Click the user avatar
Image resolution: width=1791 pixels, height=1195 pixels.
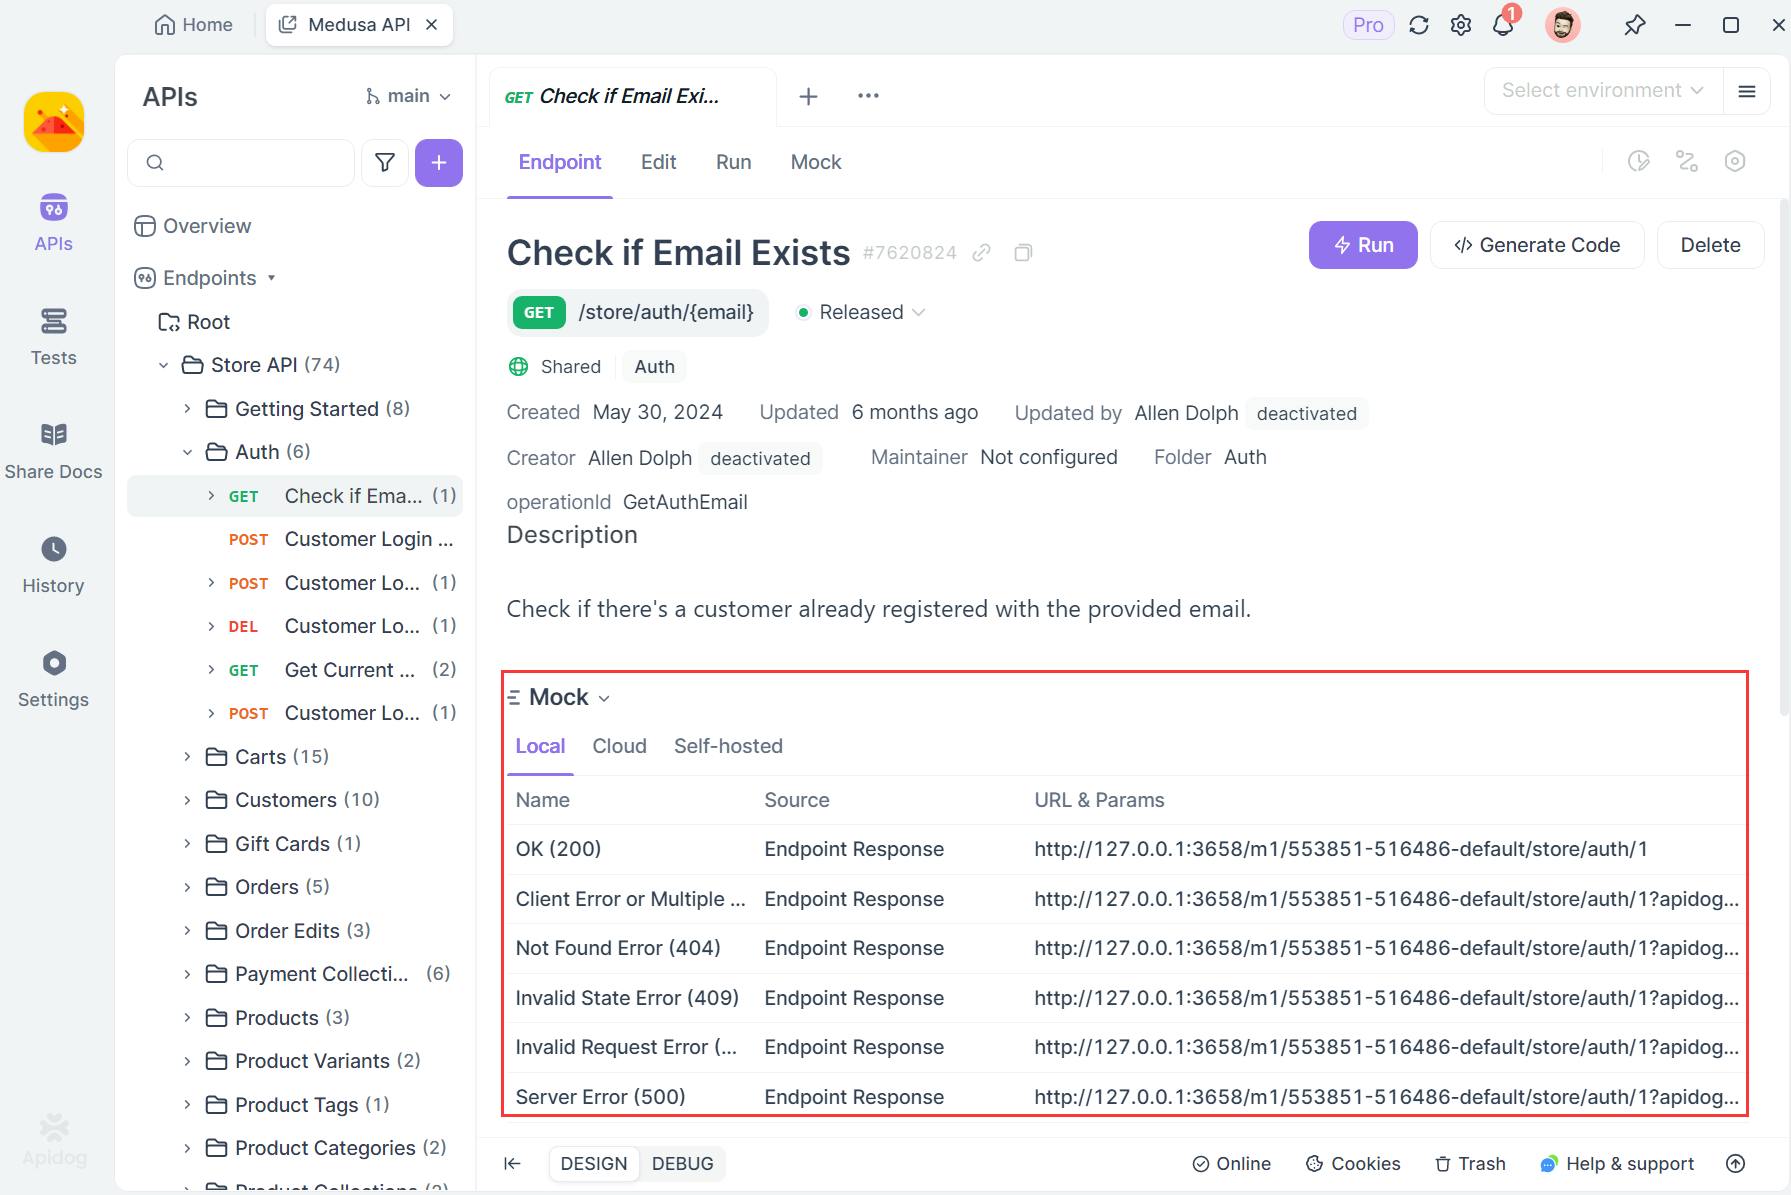click(x=1562, y=25)
